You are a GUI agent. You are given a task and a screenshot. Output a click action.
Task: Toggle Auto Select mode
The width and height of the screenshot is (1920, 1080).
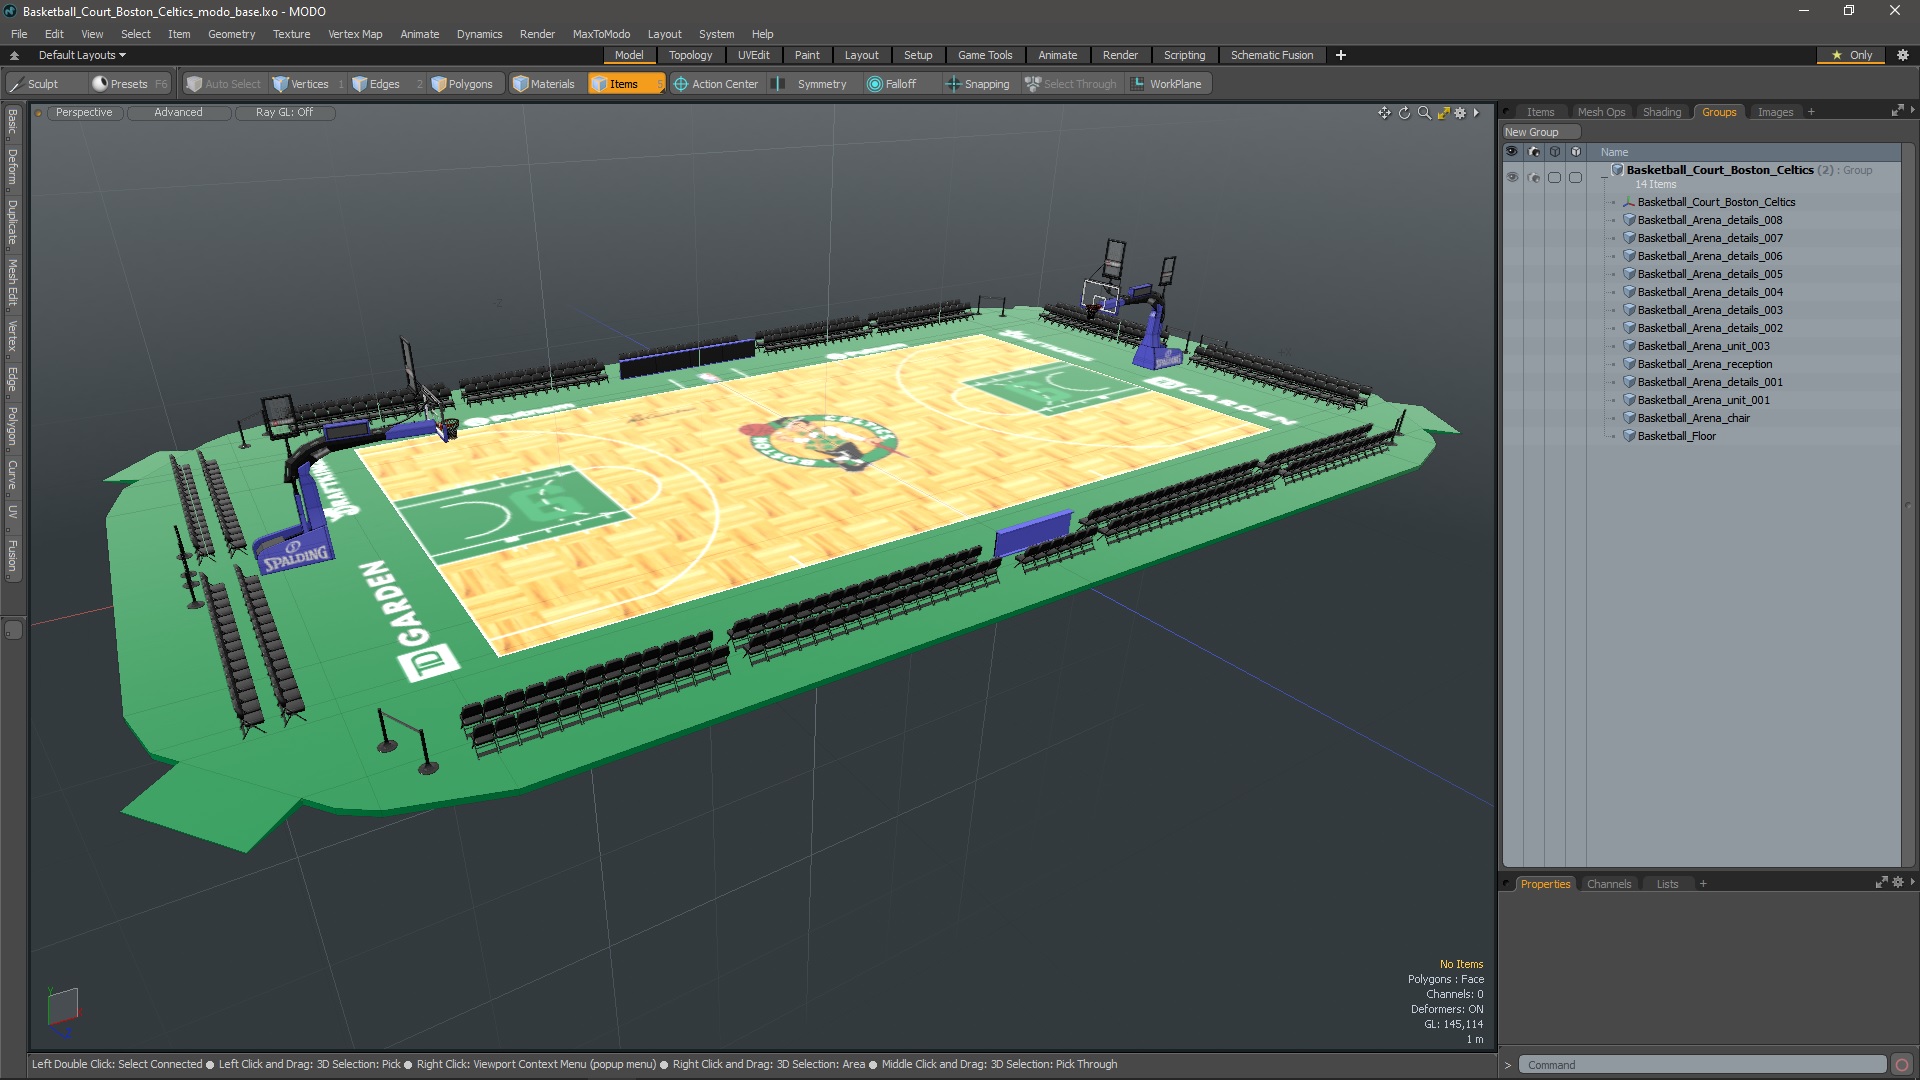pos(224,84)
